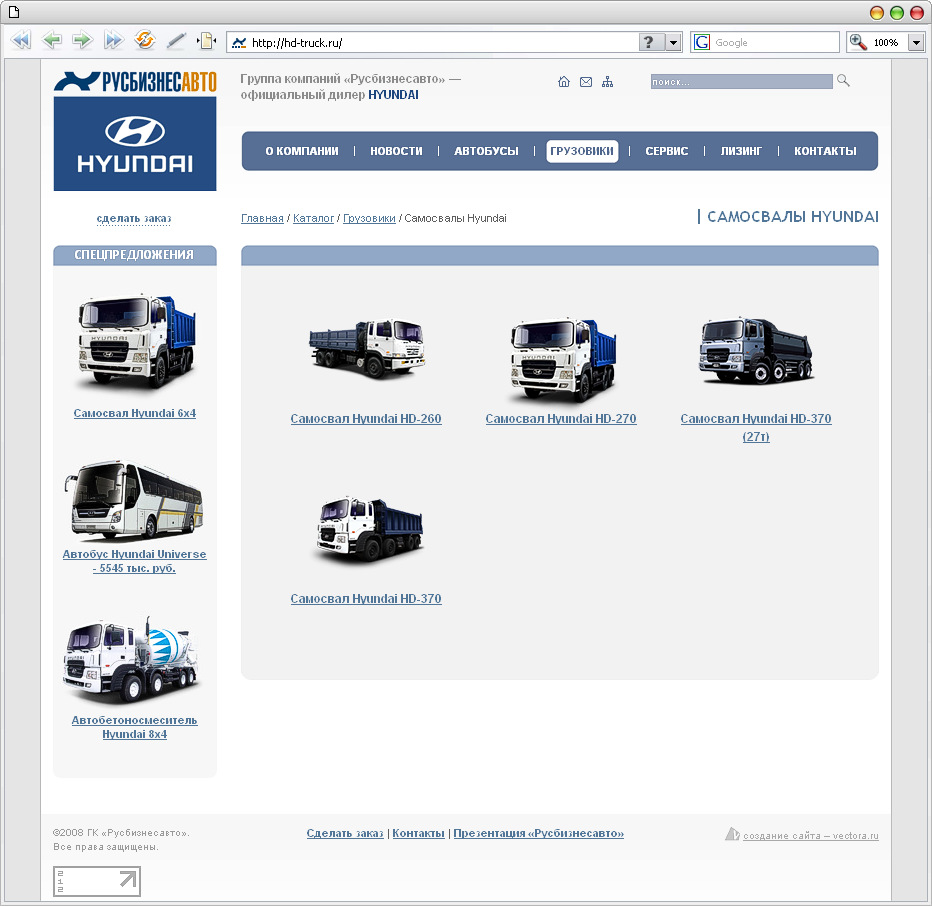Screen dimensions: 932x906
Task: Go to home via the house icon
Action: [x=563, y=81]
